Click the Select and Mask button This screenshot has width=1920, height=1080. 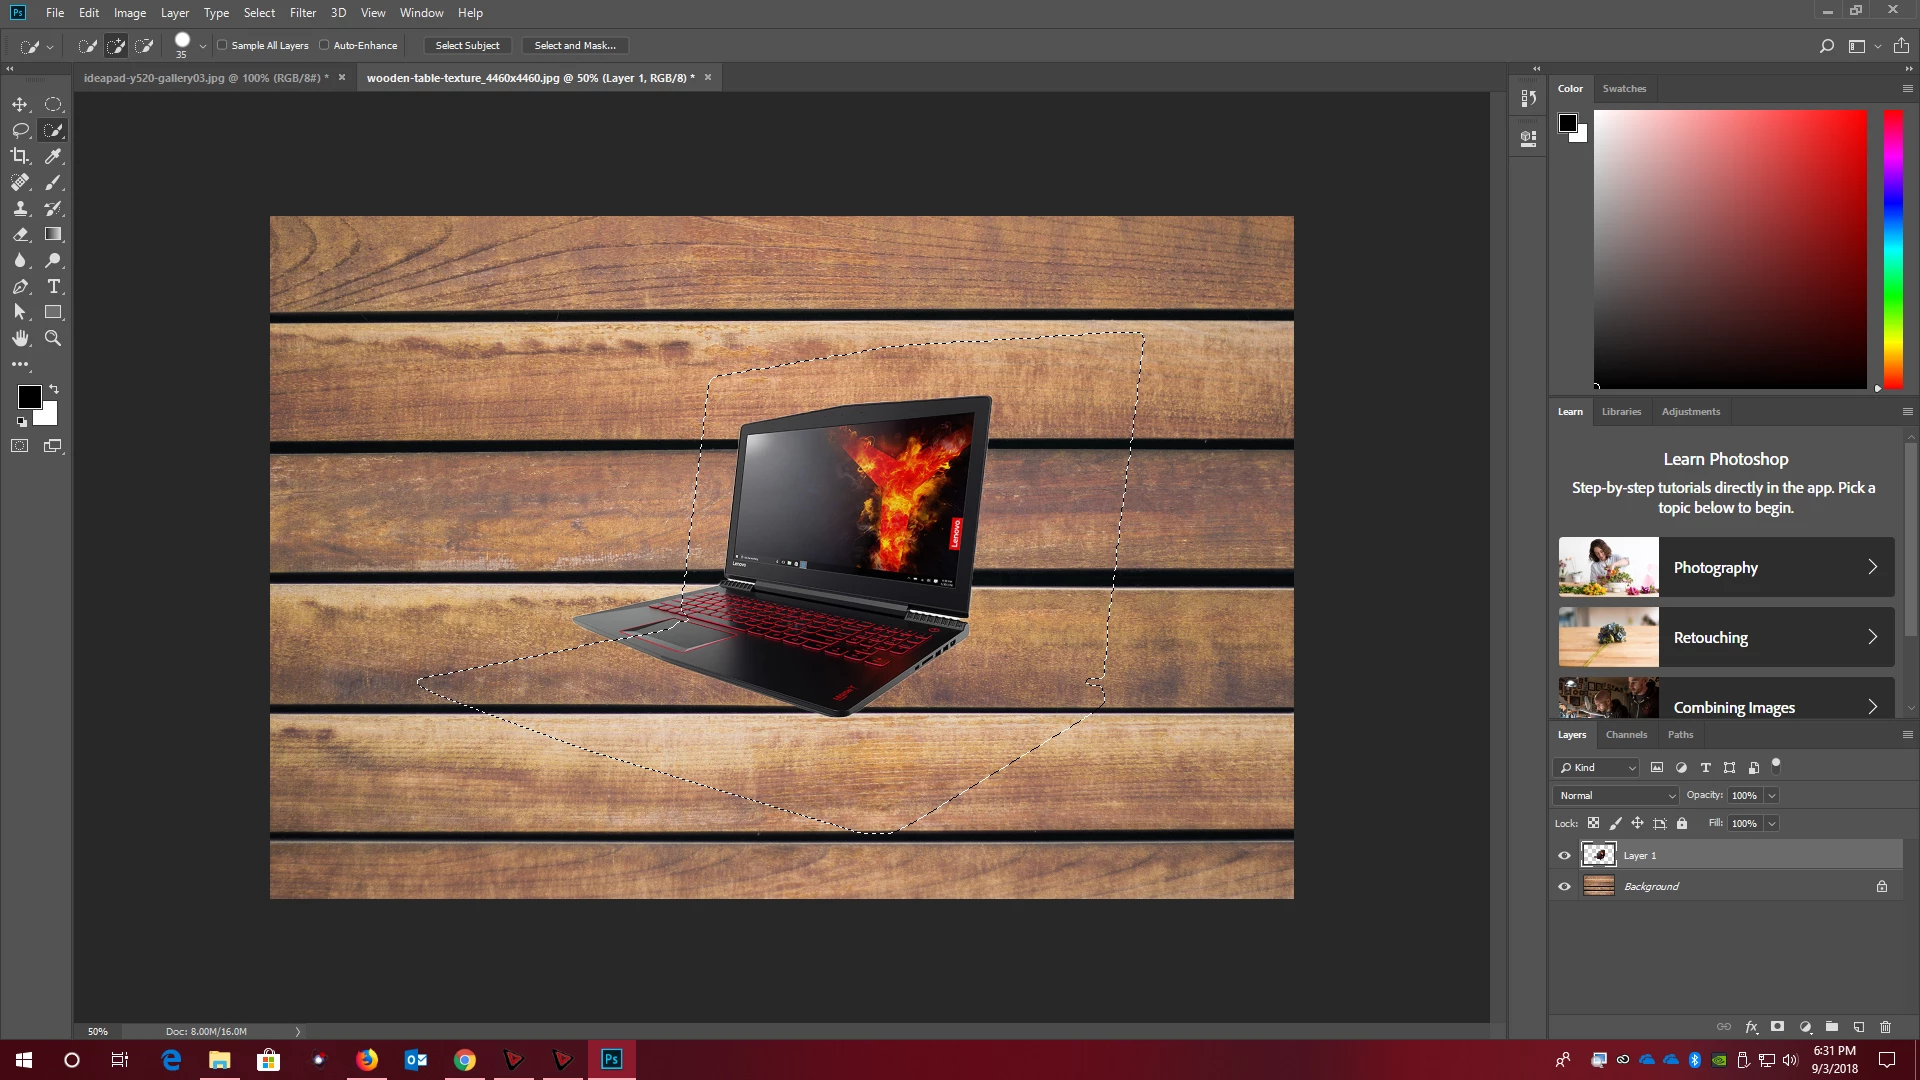coord(574,45)
